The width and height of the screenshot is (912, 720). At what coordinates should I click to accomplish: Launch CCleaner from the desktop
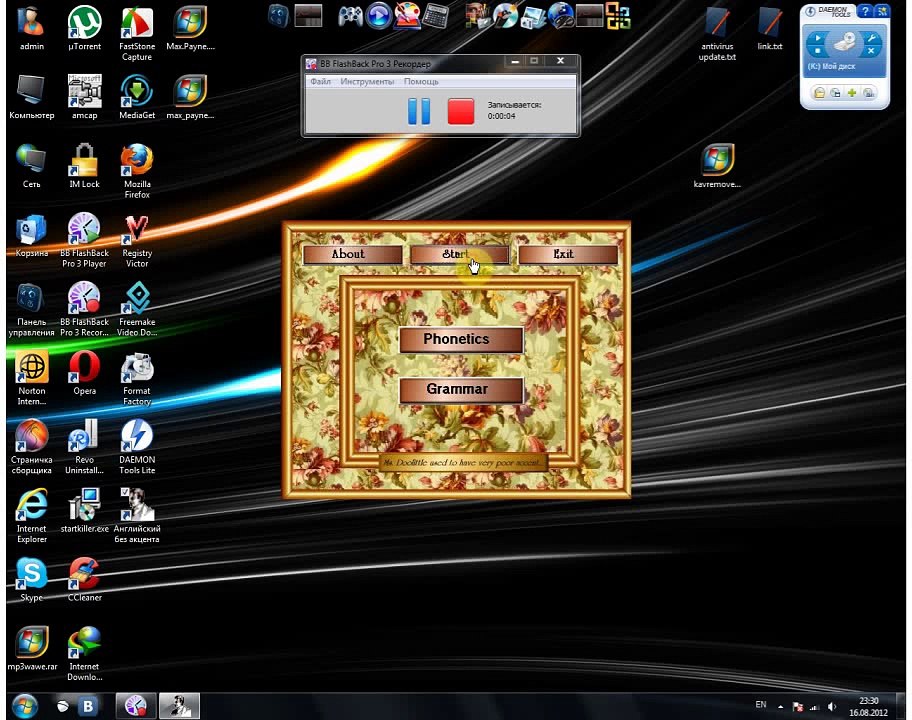click(x=84, y=579)
